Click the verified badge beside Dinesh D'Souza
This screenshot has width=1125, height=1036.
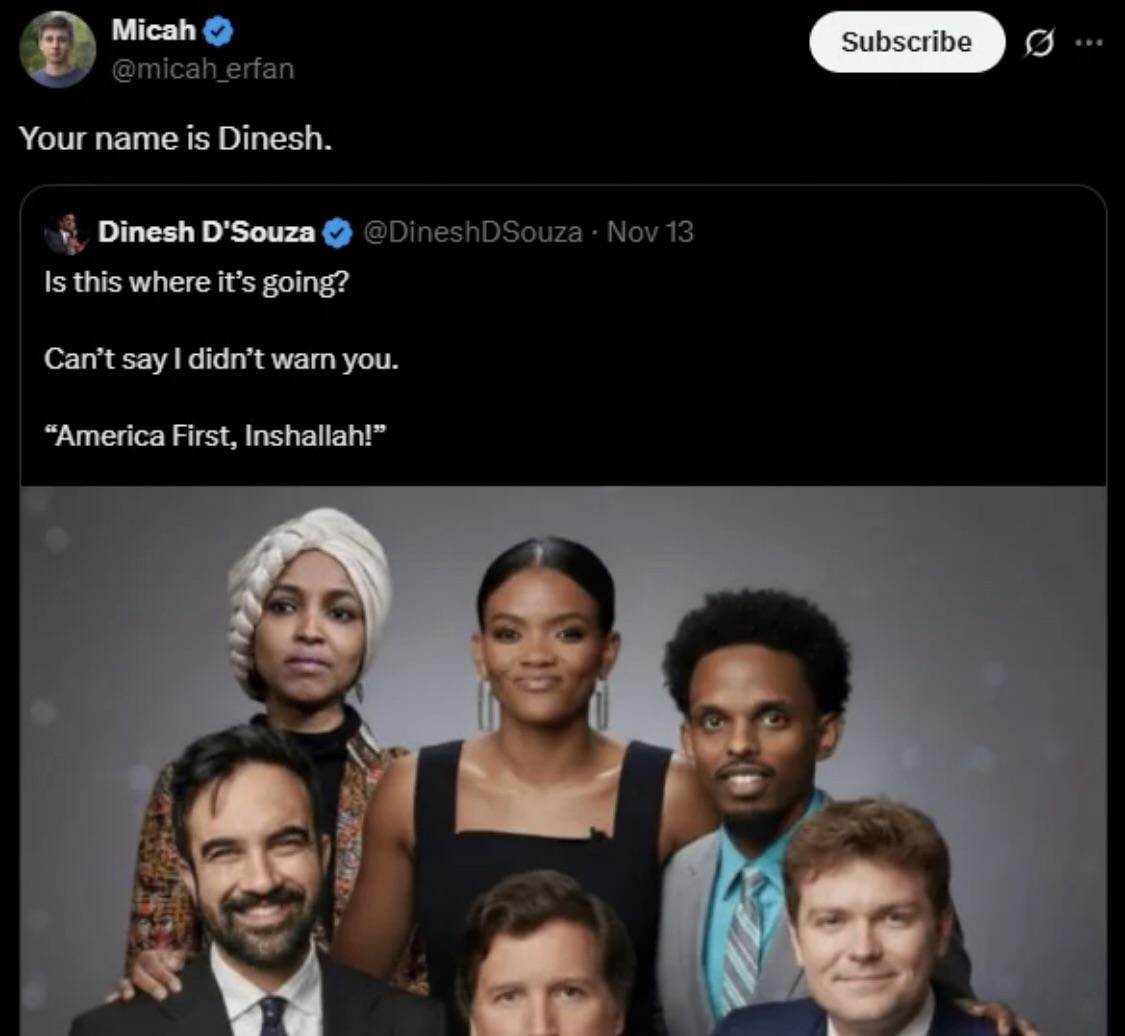click(x=339, y=233)
